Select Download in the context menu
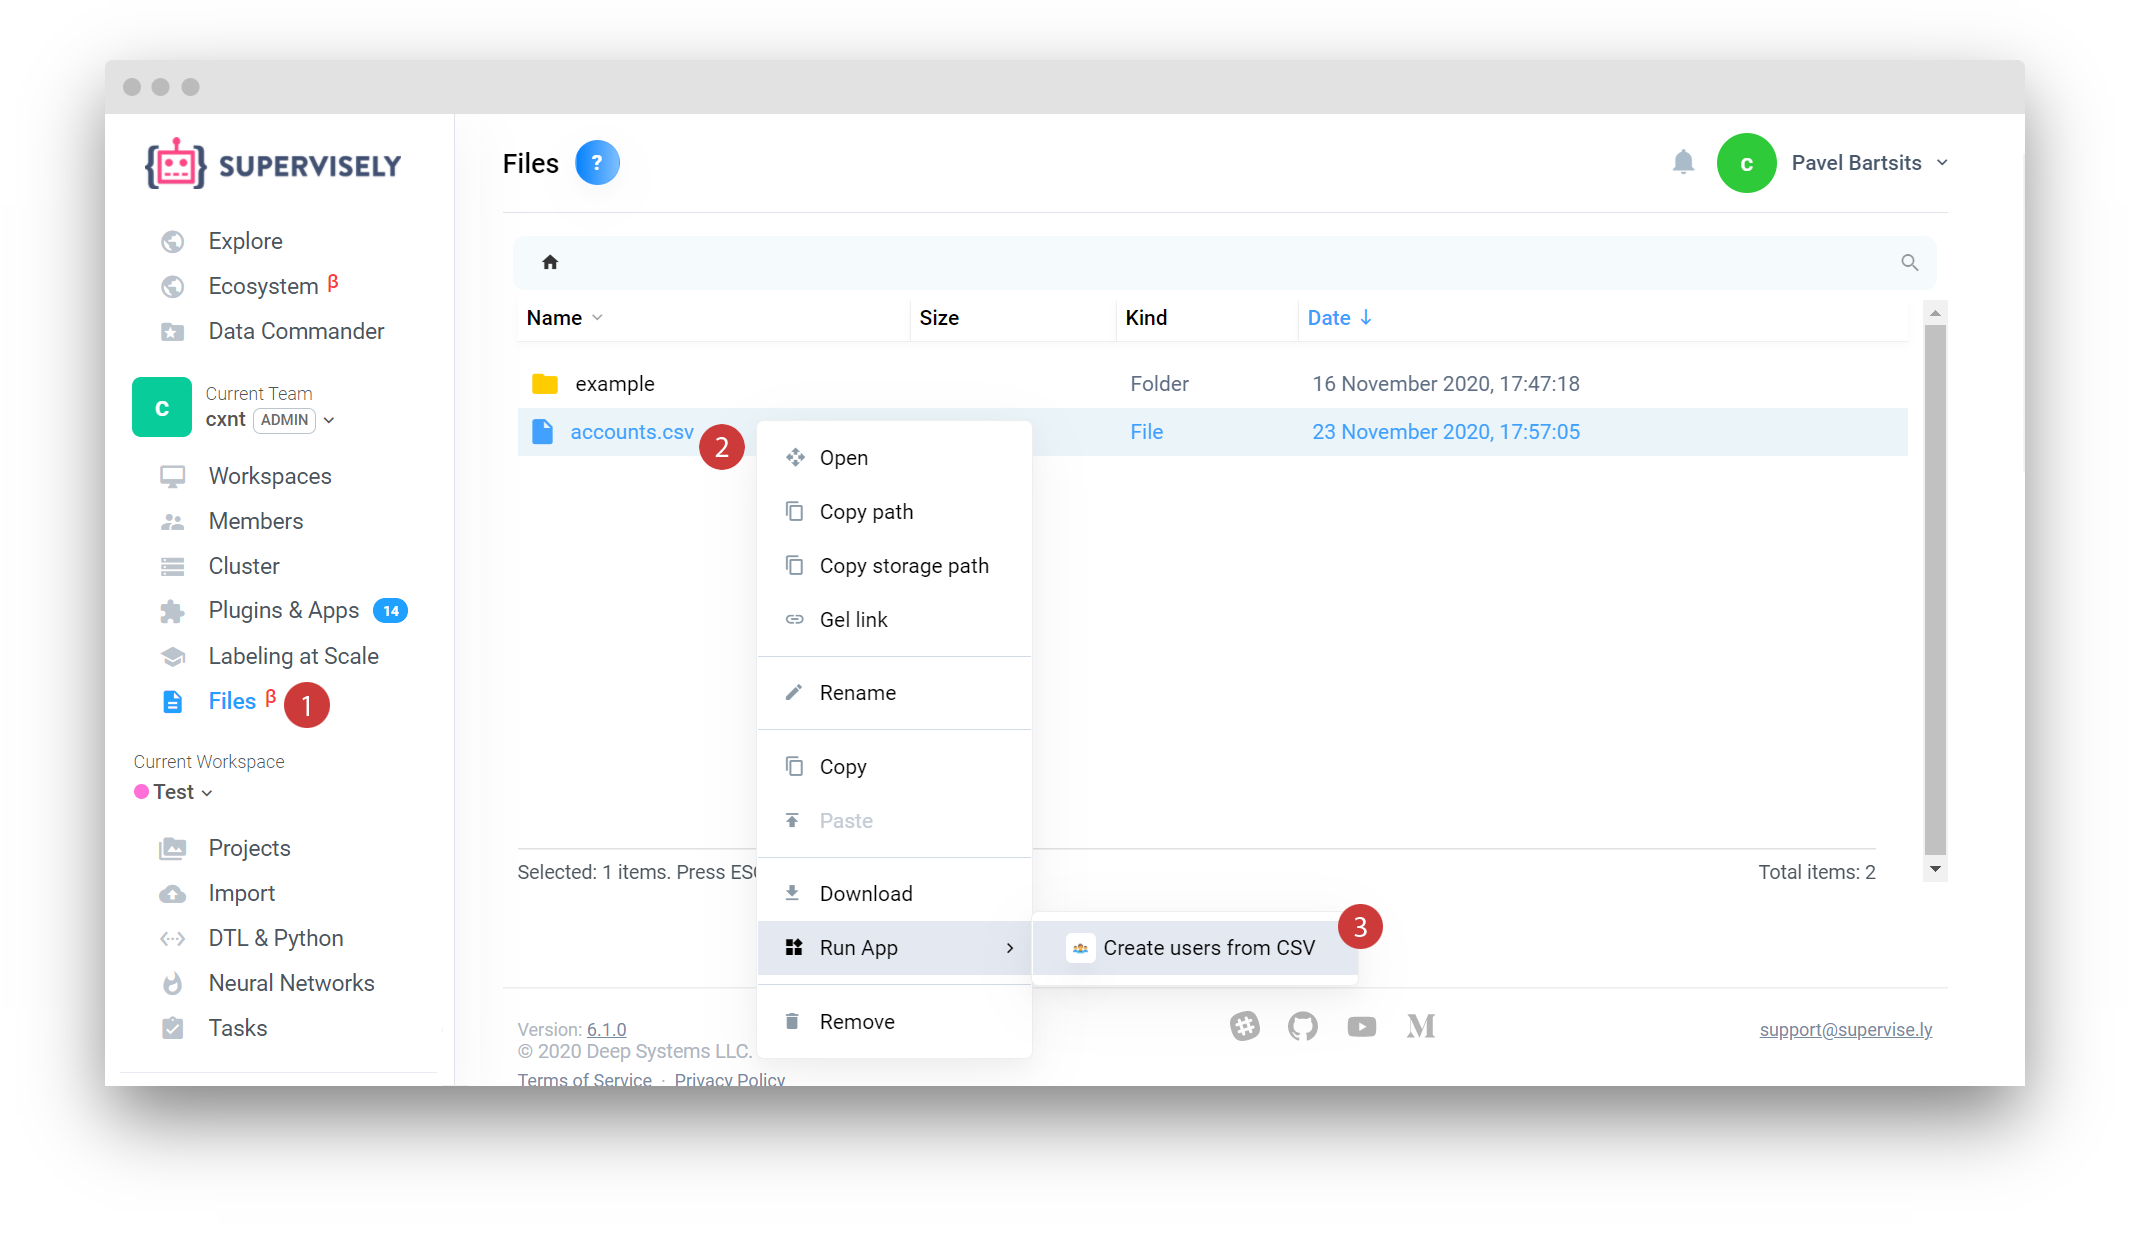The height and width of the screenshot is (1236, 2130). (865, 893)
